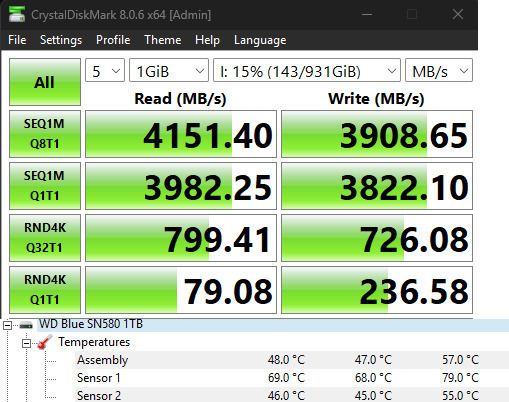This screenshot has width=509, height=402.
Task: Open the Theme menu
Action: tap(163, 40)
